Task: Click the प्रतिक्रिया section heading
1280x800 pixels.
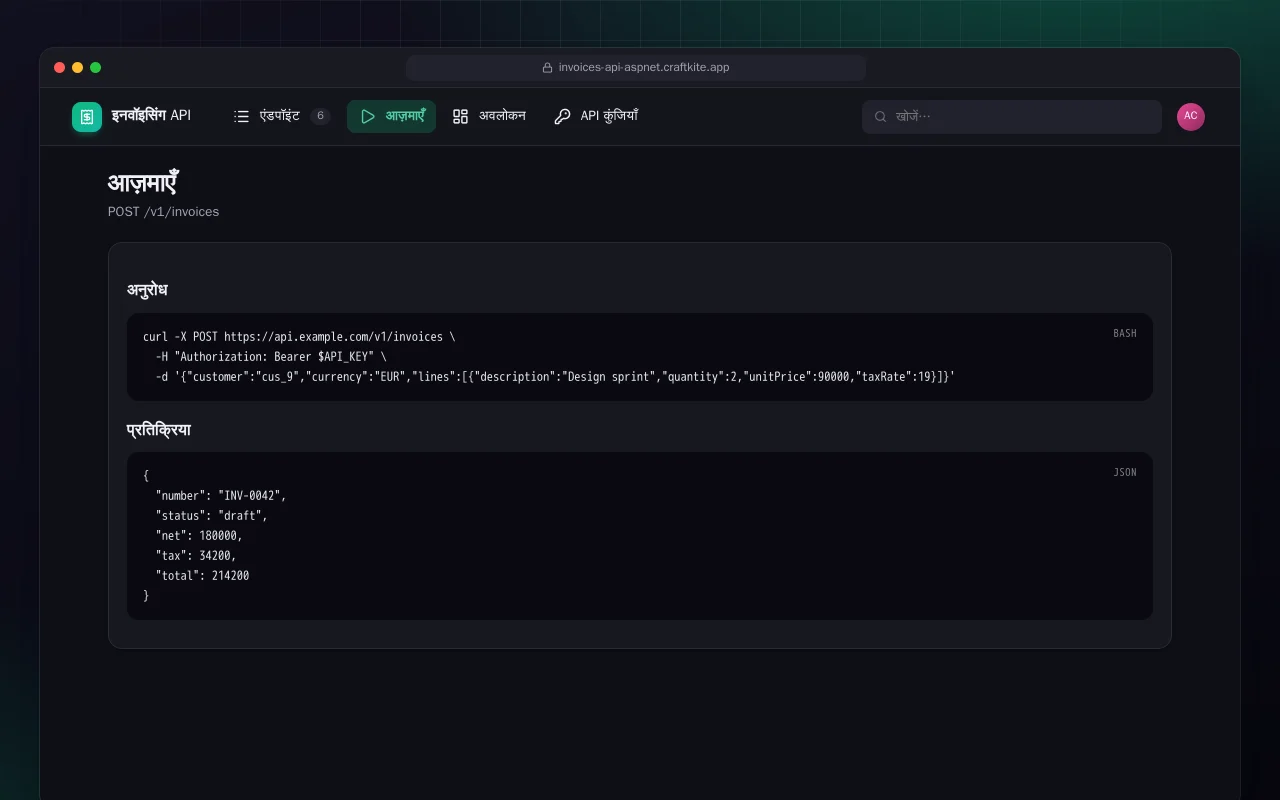Action: pyautogui.click(x=159, y=430)
